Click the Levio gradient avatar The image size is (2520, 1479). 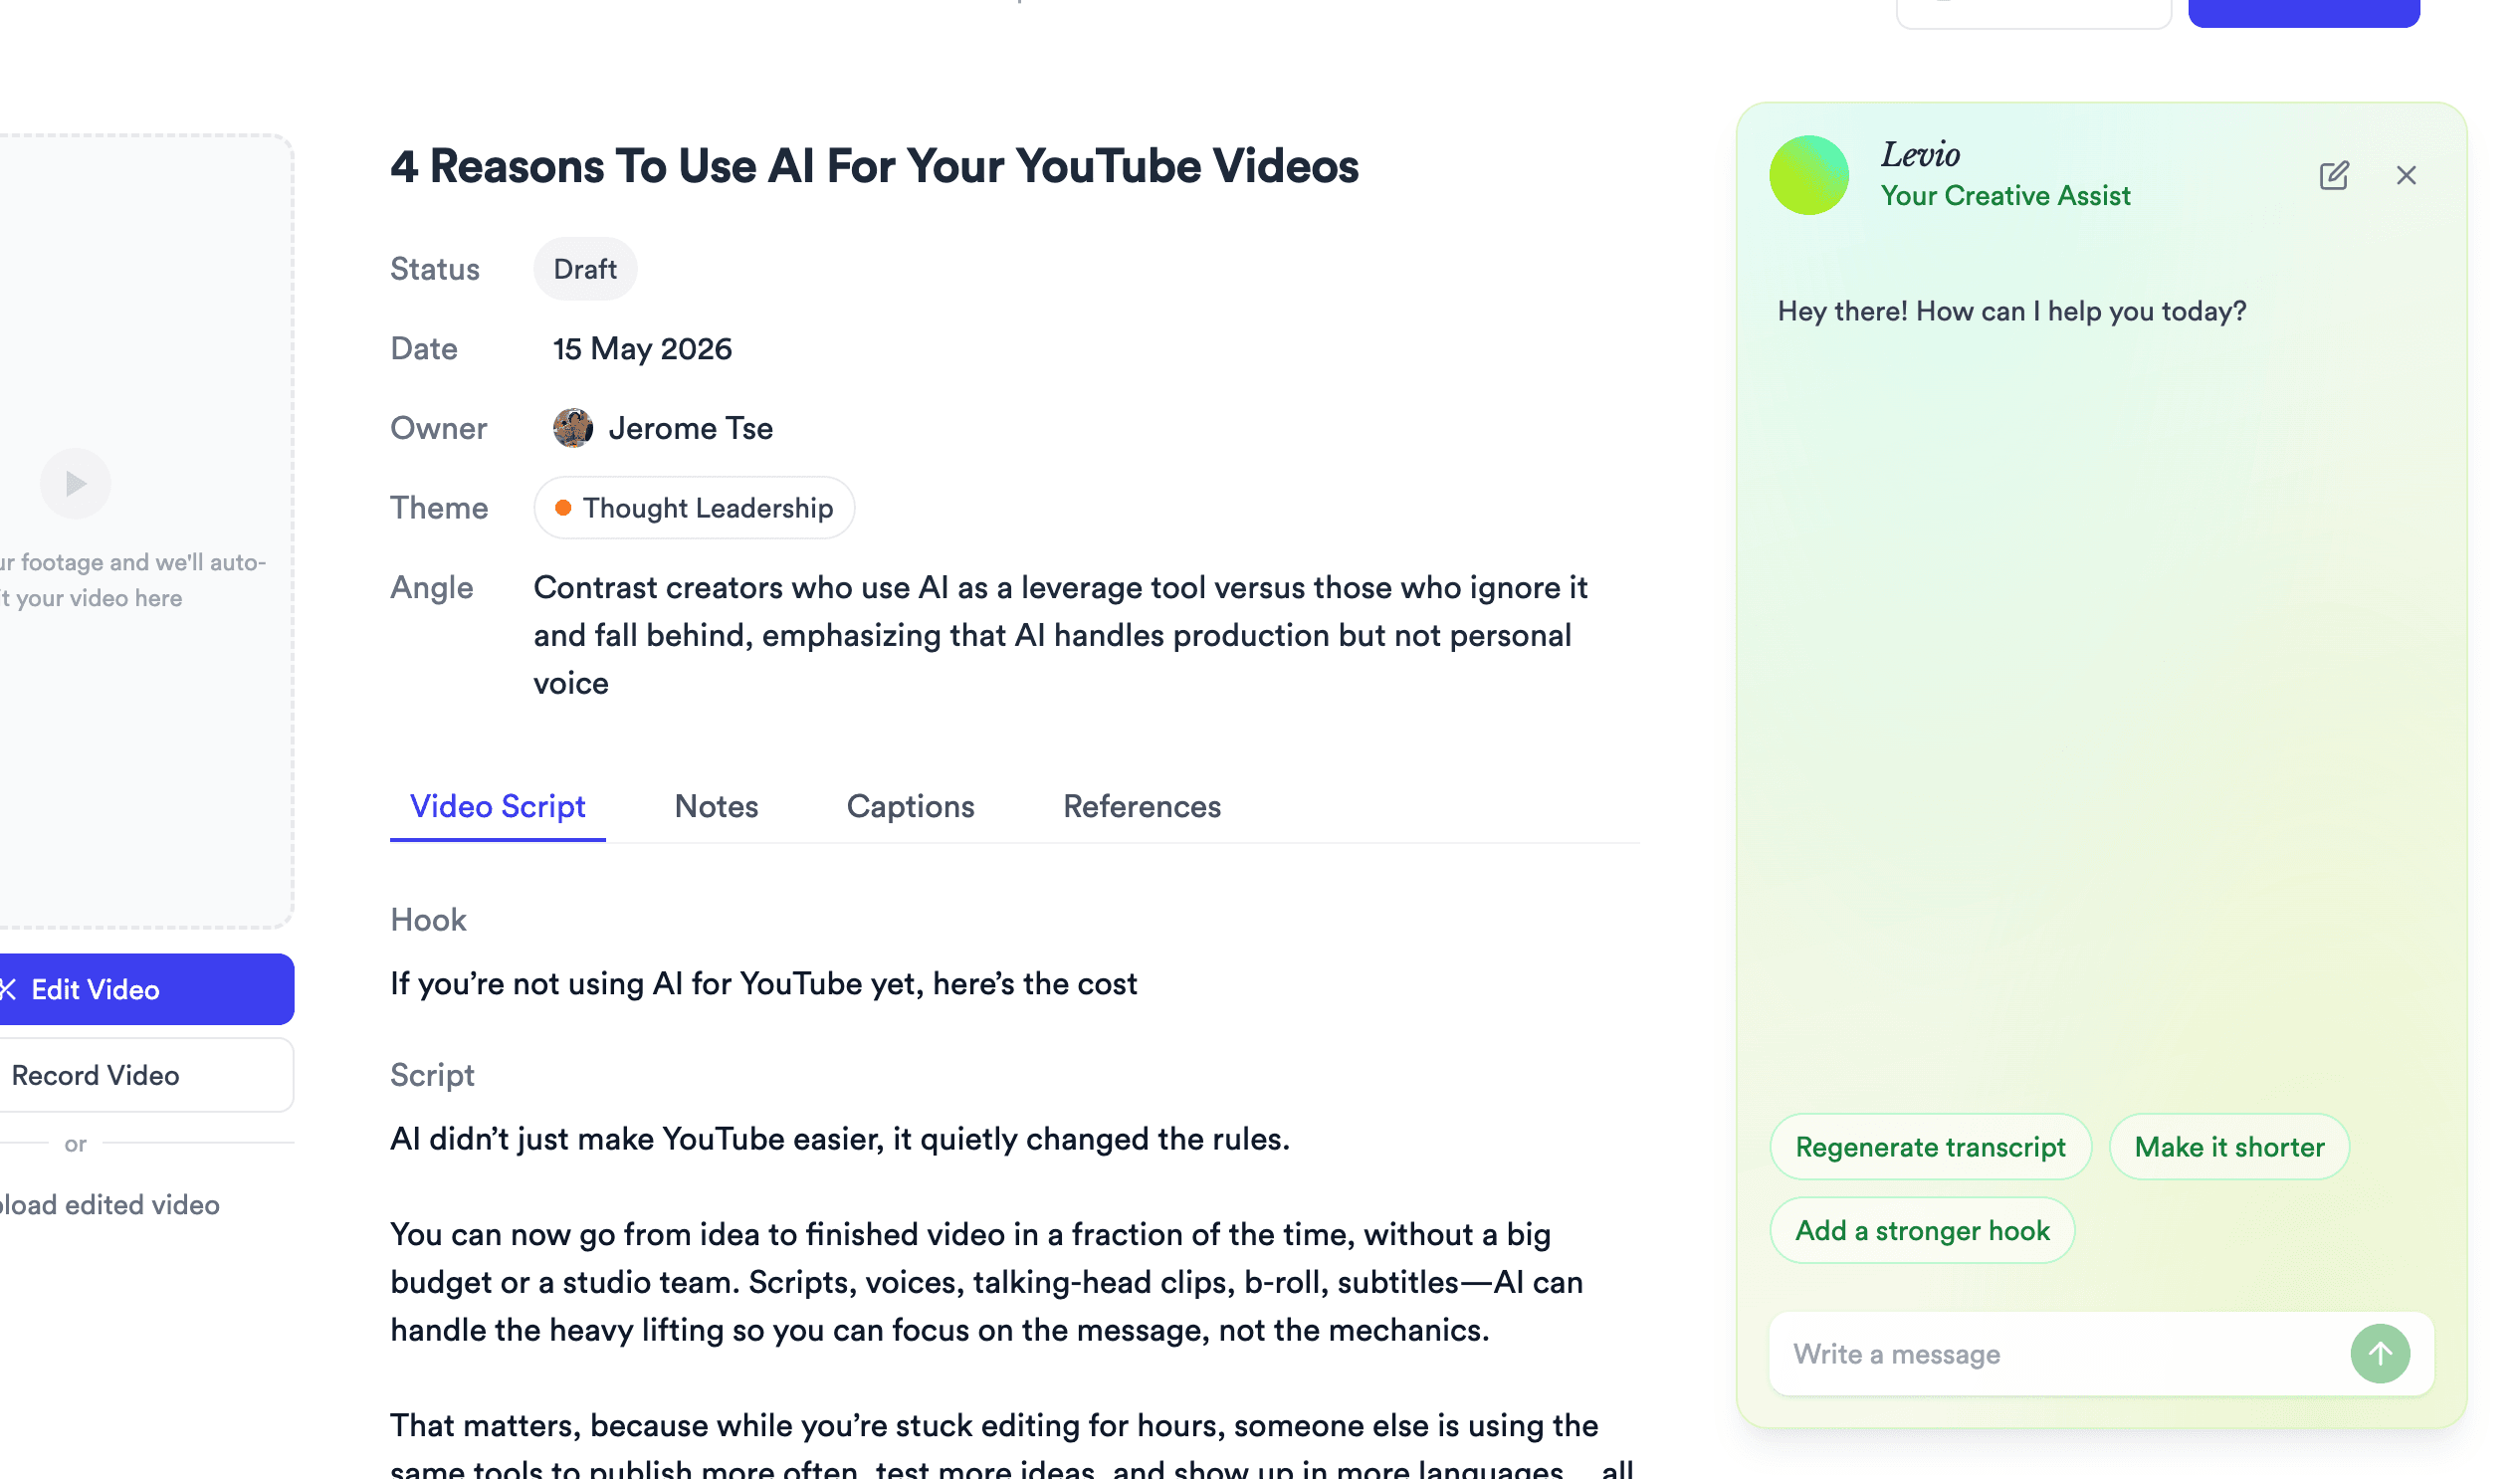1808,175
